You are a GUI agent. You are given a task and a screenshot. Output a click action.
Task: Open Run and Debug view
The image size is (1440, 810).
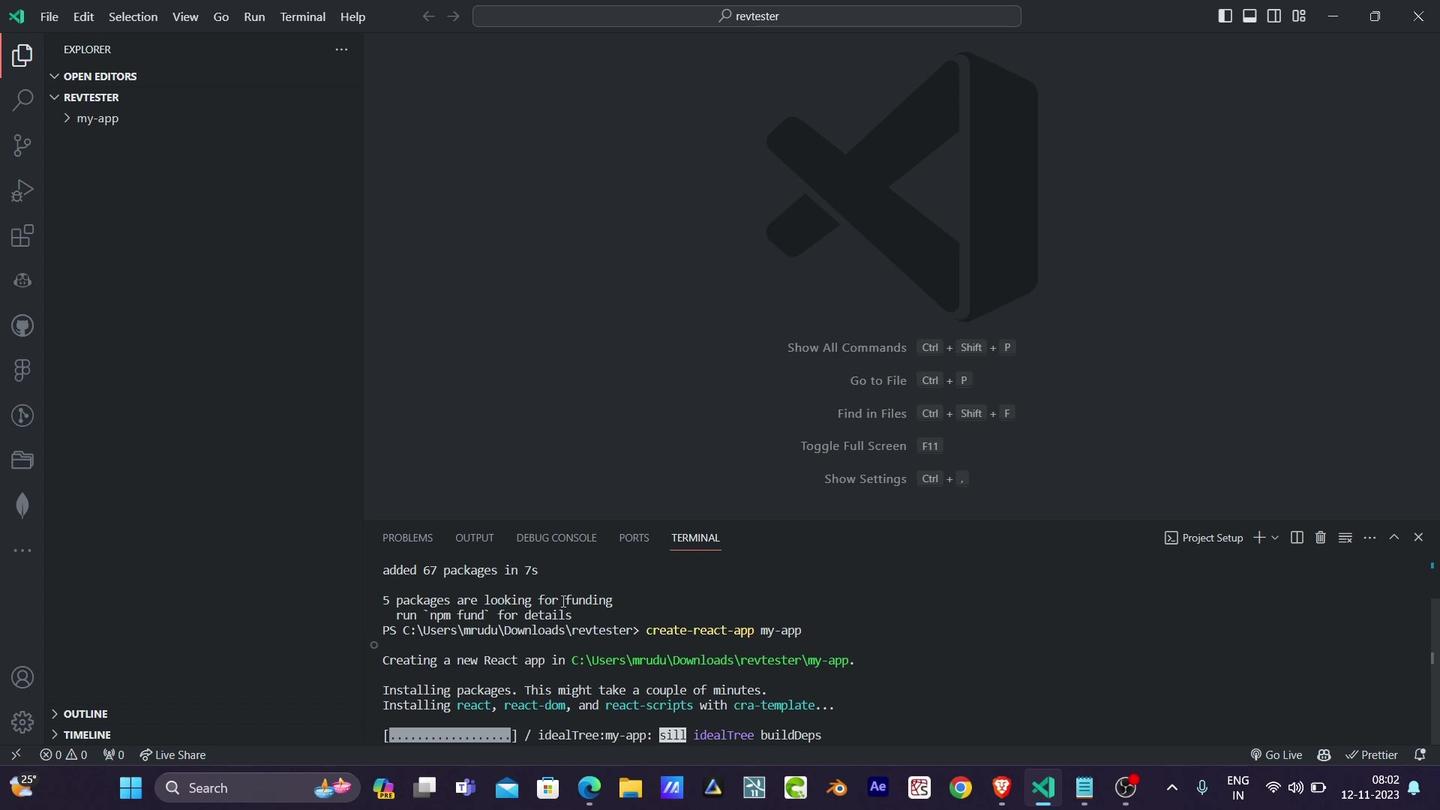tap(22, 191)
